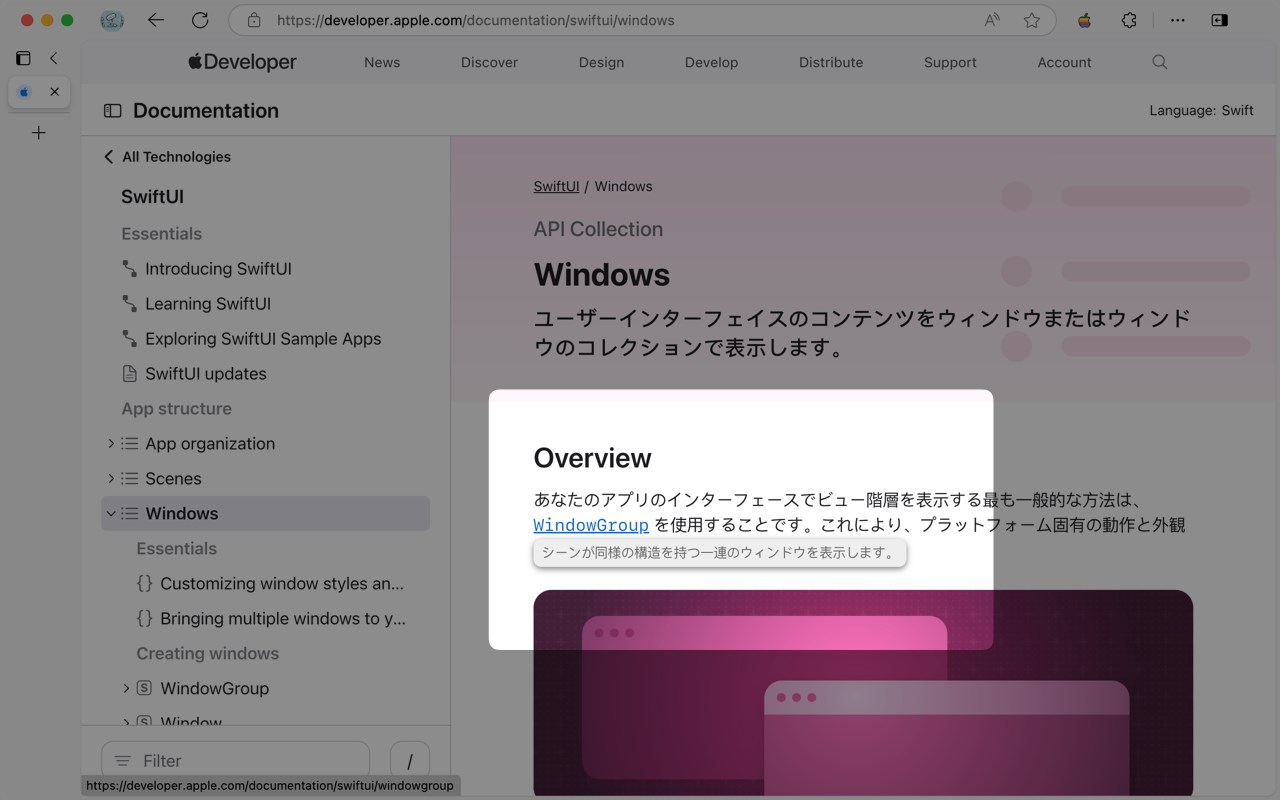This screenshot has height=800, width=1280.
Task: Click the filter lines icon
Action: click(x=123, y=761)
